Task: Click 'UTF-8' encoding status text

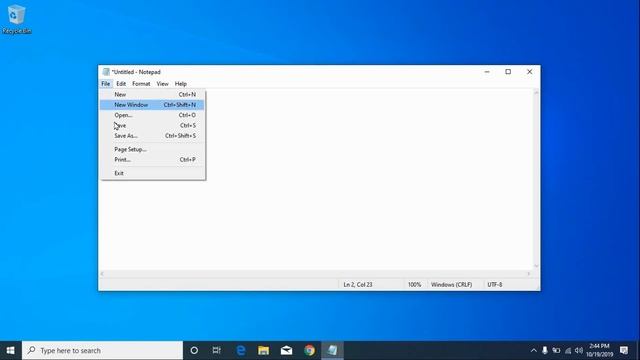Action: tap(495, 284)
